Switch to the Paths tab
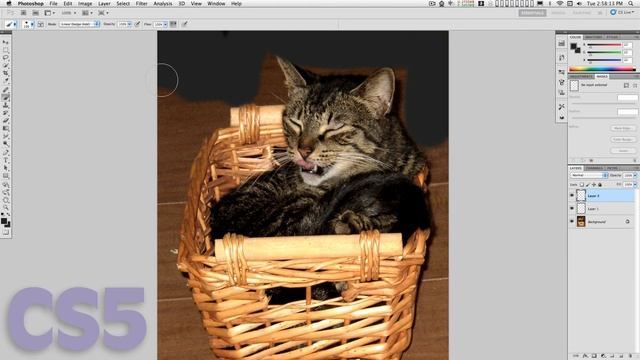This screenshot has width=640, height=360. (x=612, y=168)
